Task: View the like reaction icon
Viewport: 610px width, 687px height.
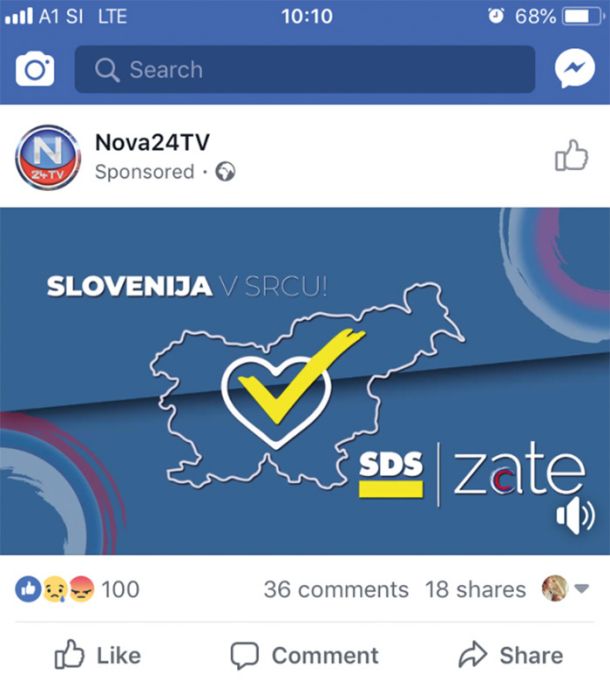Action: tap(28, 589)
